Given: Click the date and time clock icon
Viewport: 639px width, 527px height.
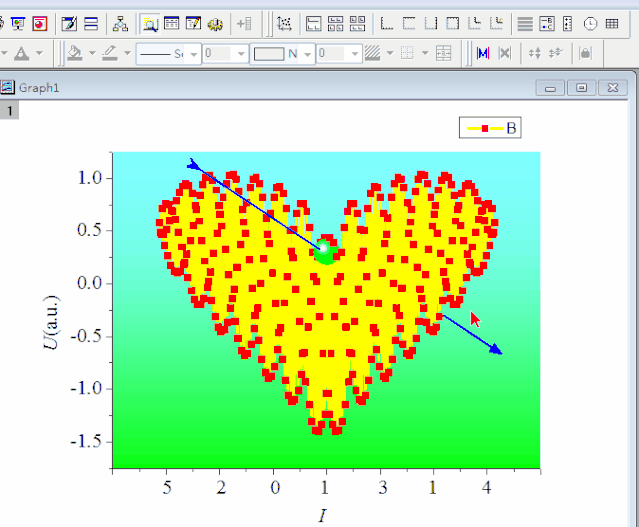Looking at the screenshot, I should tap(591, 23).
